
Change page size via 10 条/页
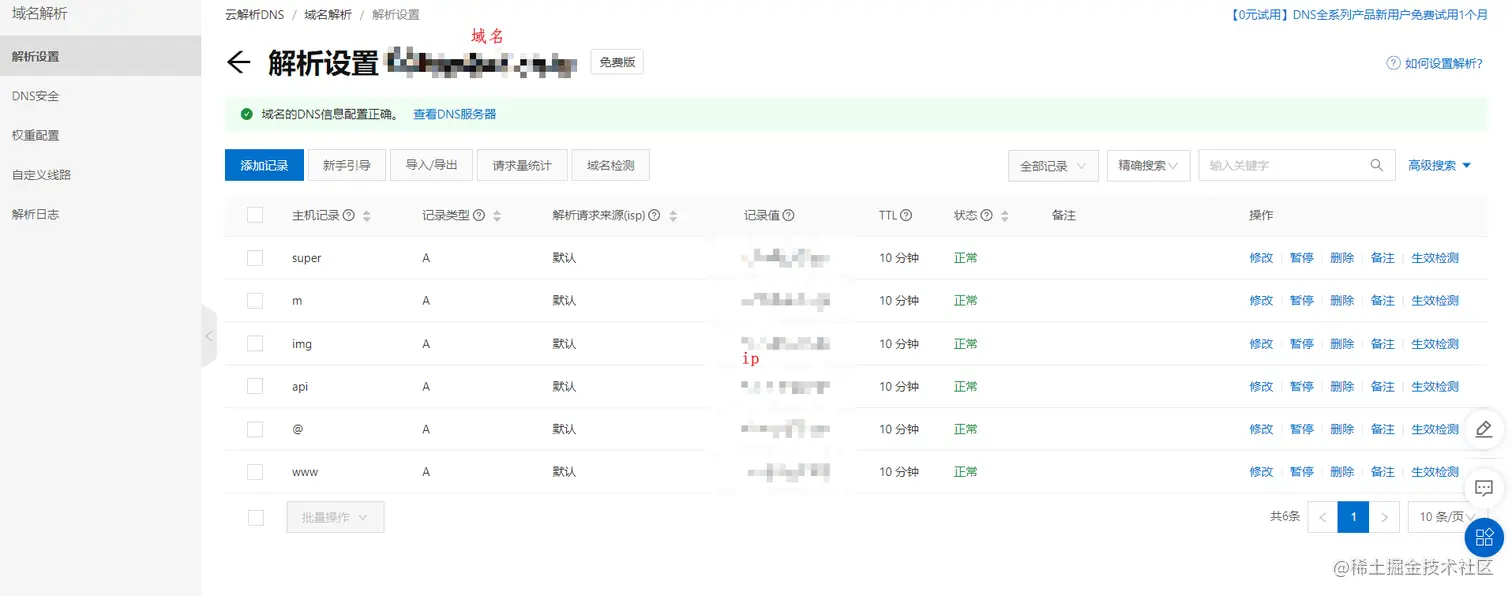pos(1447,517)
